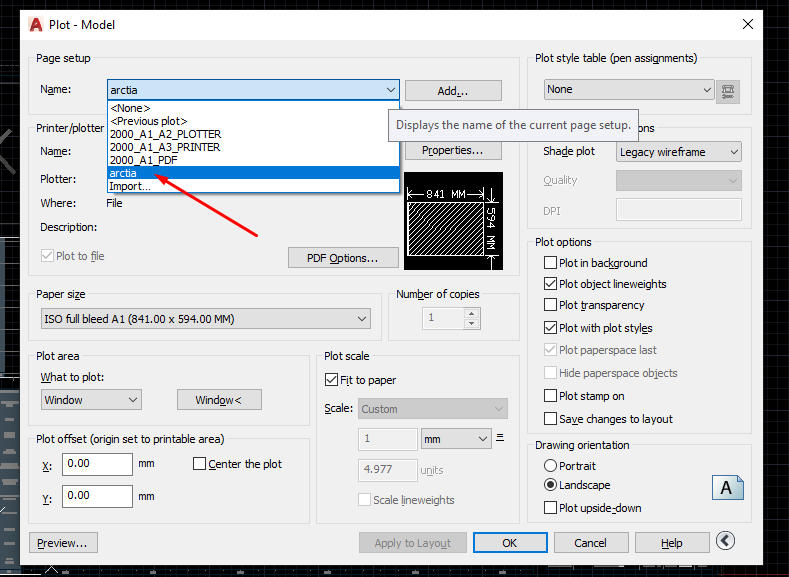Click the X plot offset input field
Viewport: 789px width, 577px height.
pos(97,464)
